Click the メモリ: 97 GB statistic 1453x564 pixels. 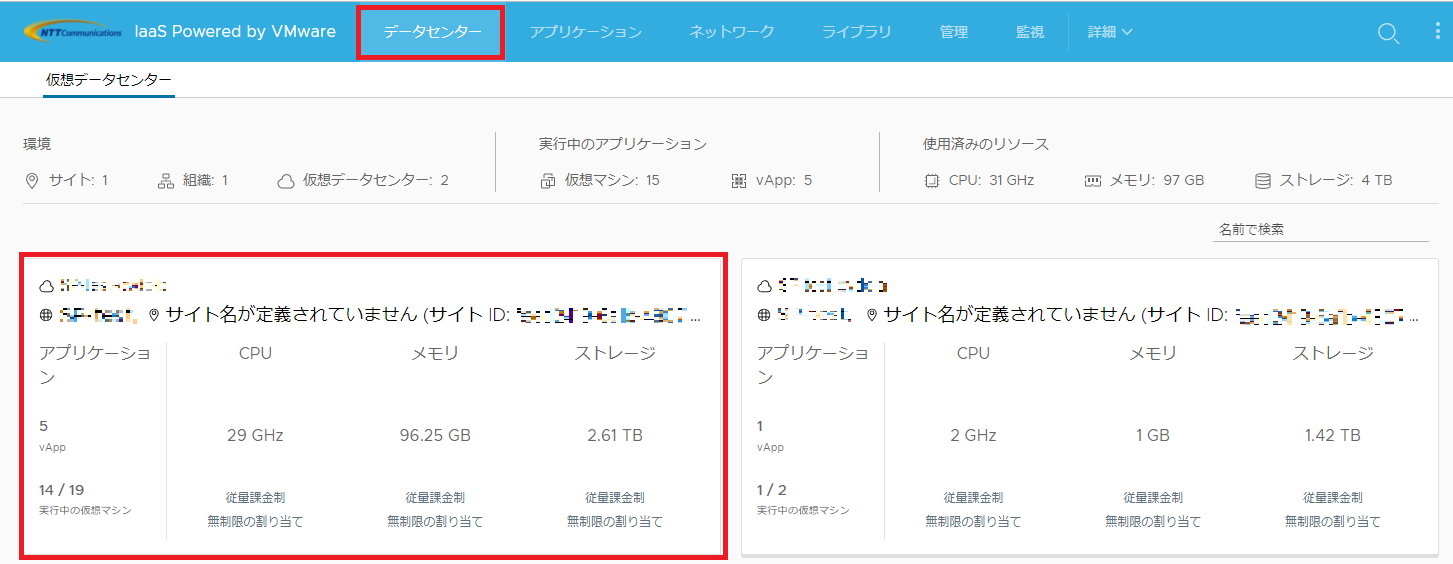pyautogui.click(x=1144, y=181)
